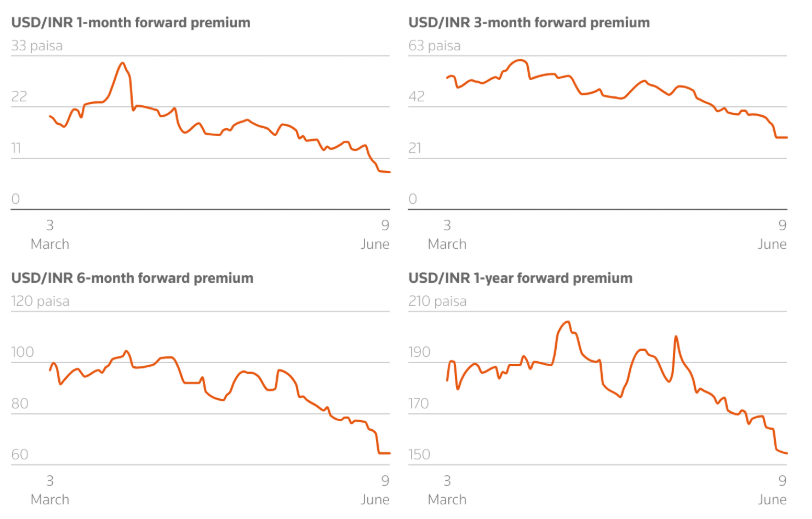The width and height of the screenshot is (812, 519).
Task: Click the 3 March date under 1-month chart
Action: [50, 235]
